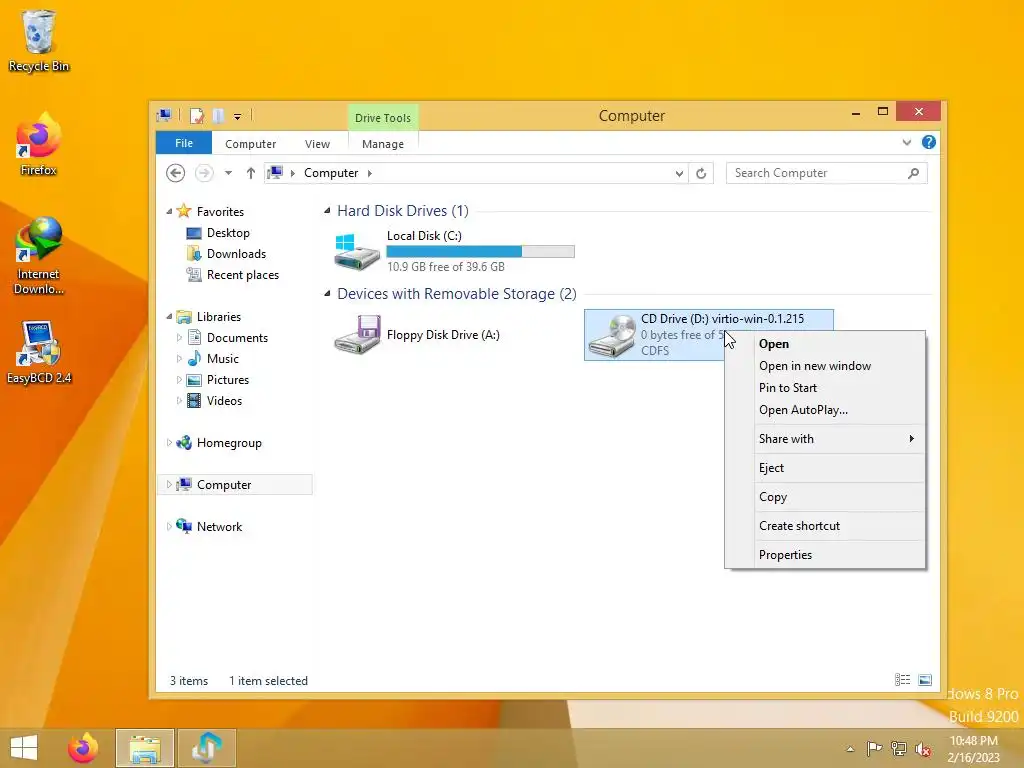Customize Quick Access Toolbar dropdown
1024x768 pixels.
[238, 117]
